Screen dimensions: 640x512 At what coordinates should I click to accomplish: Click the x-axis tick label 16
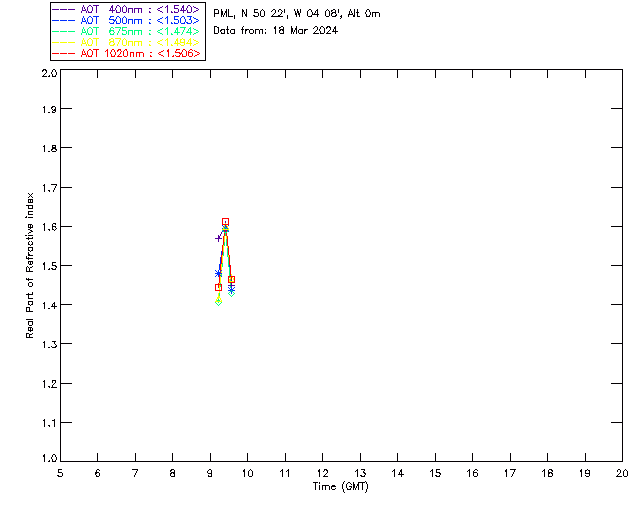tap(472, 473)
